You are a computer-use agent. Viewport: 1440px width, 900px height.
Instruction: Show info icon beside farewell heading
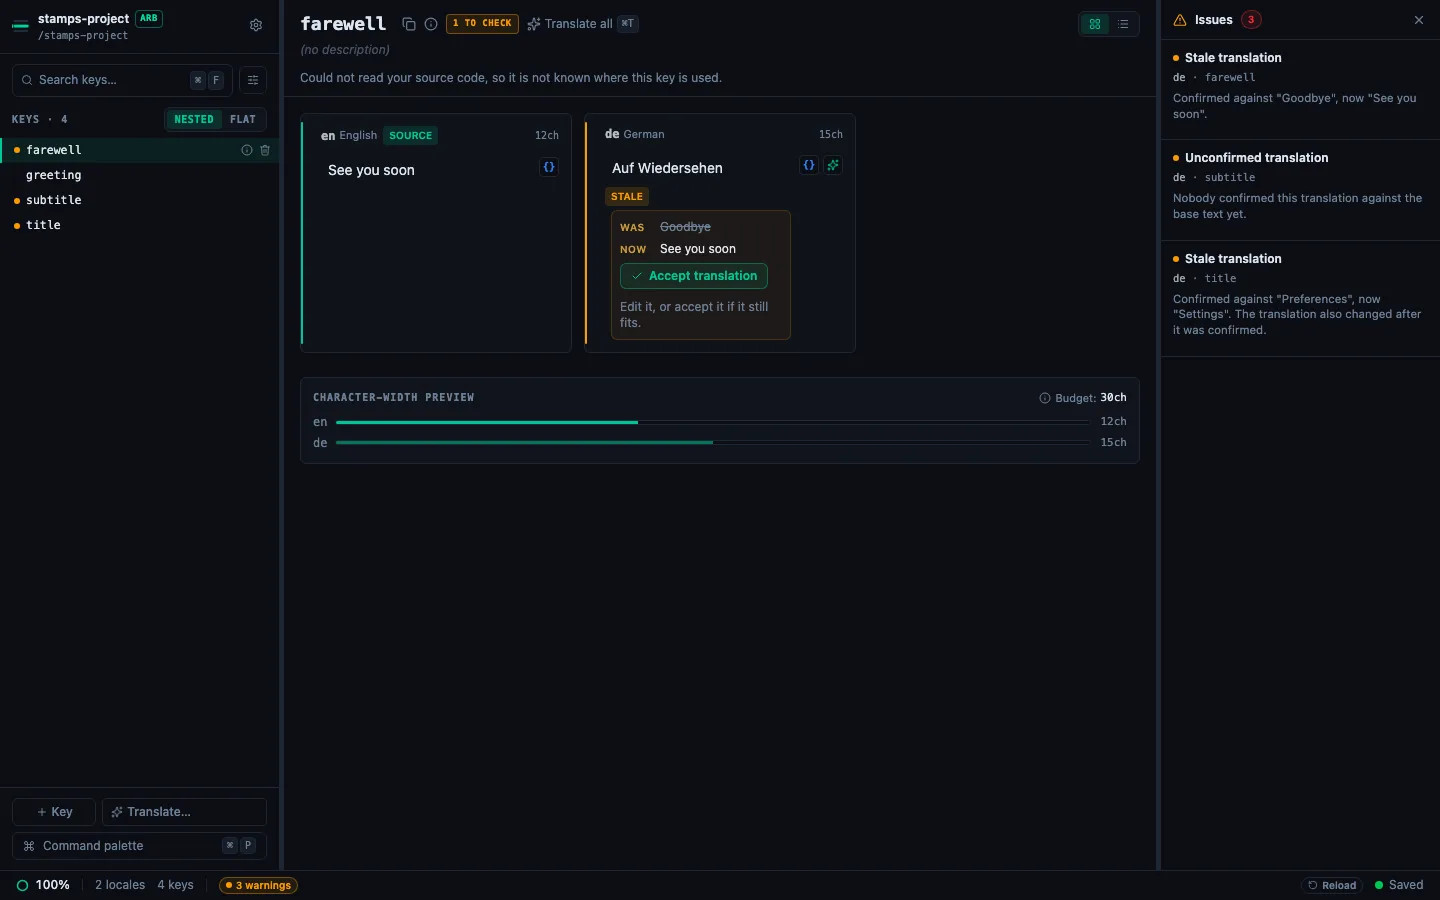pyautogui.click(x=431, y=24)
